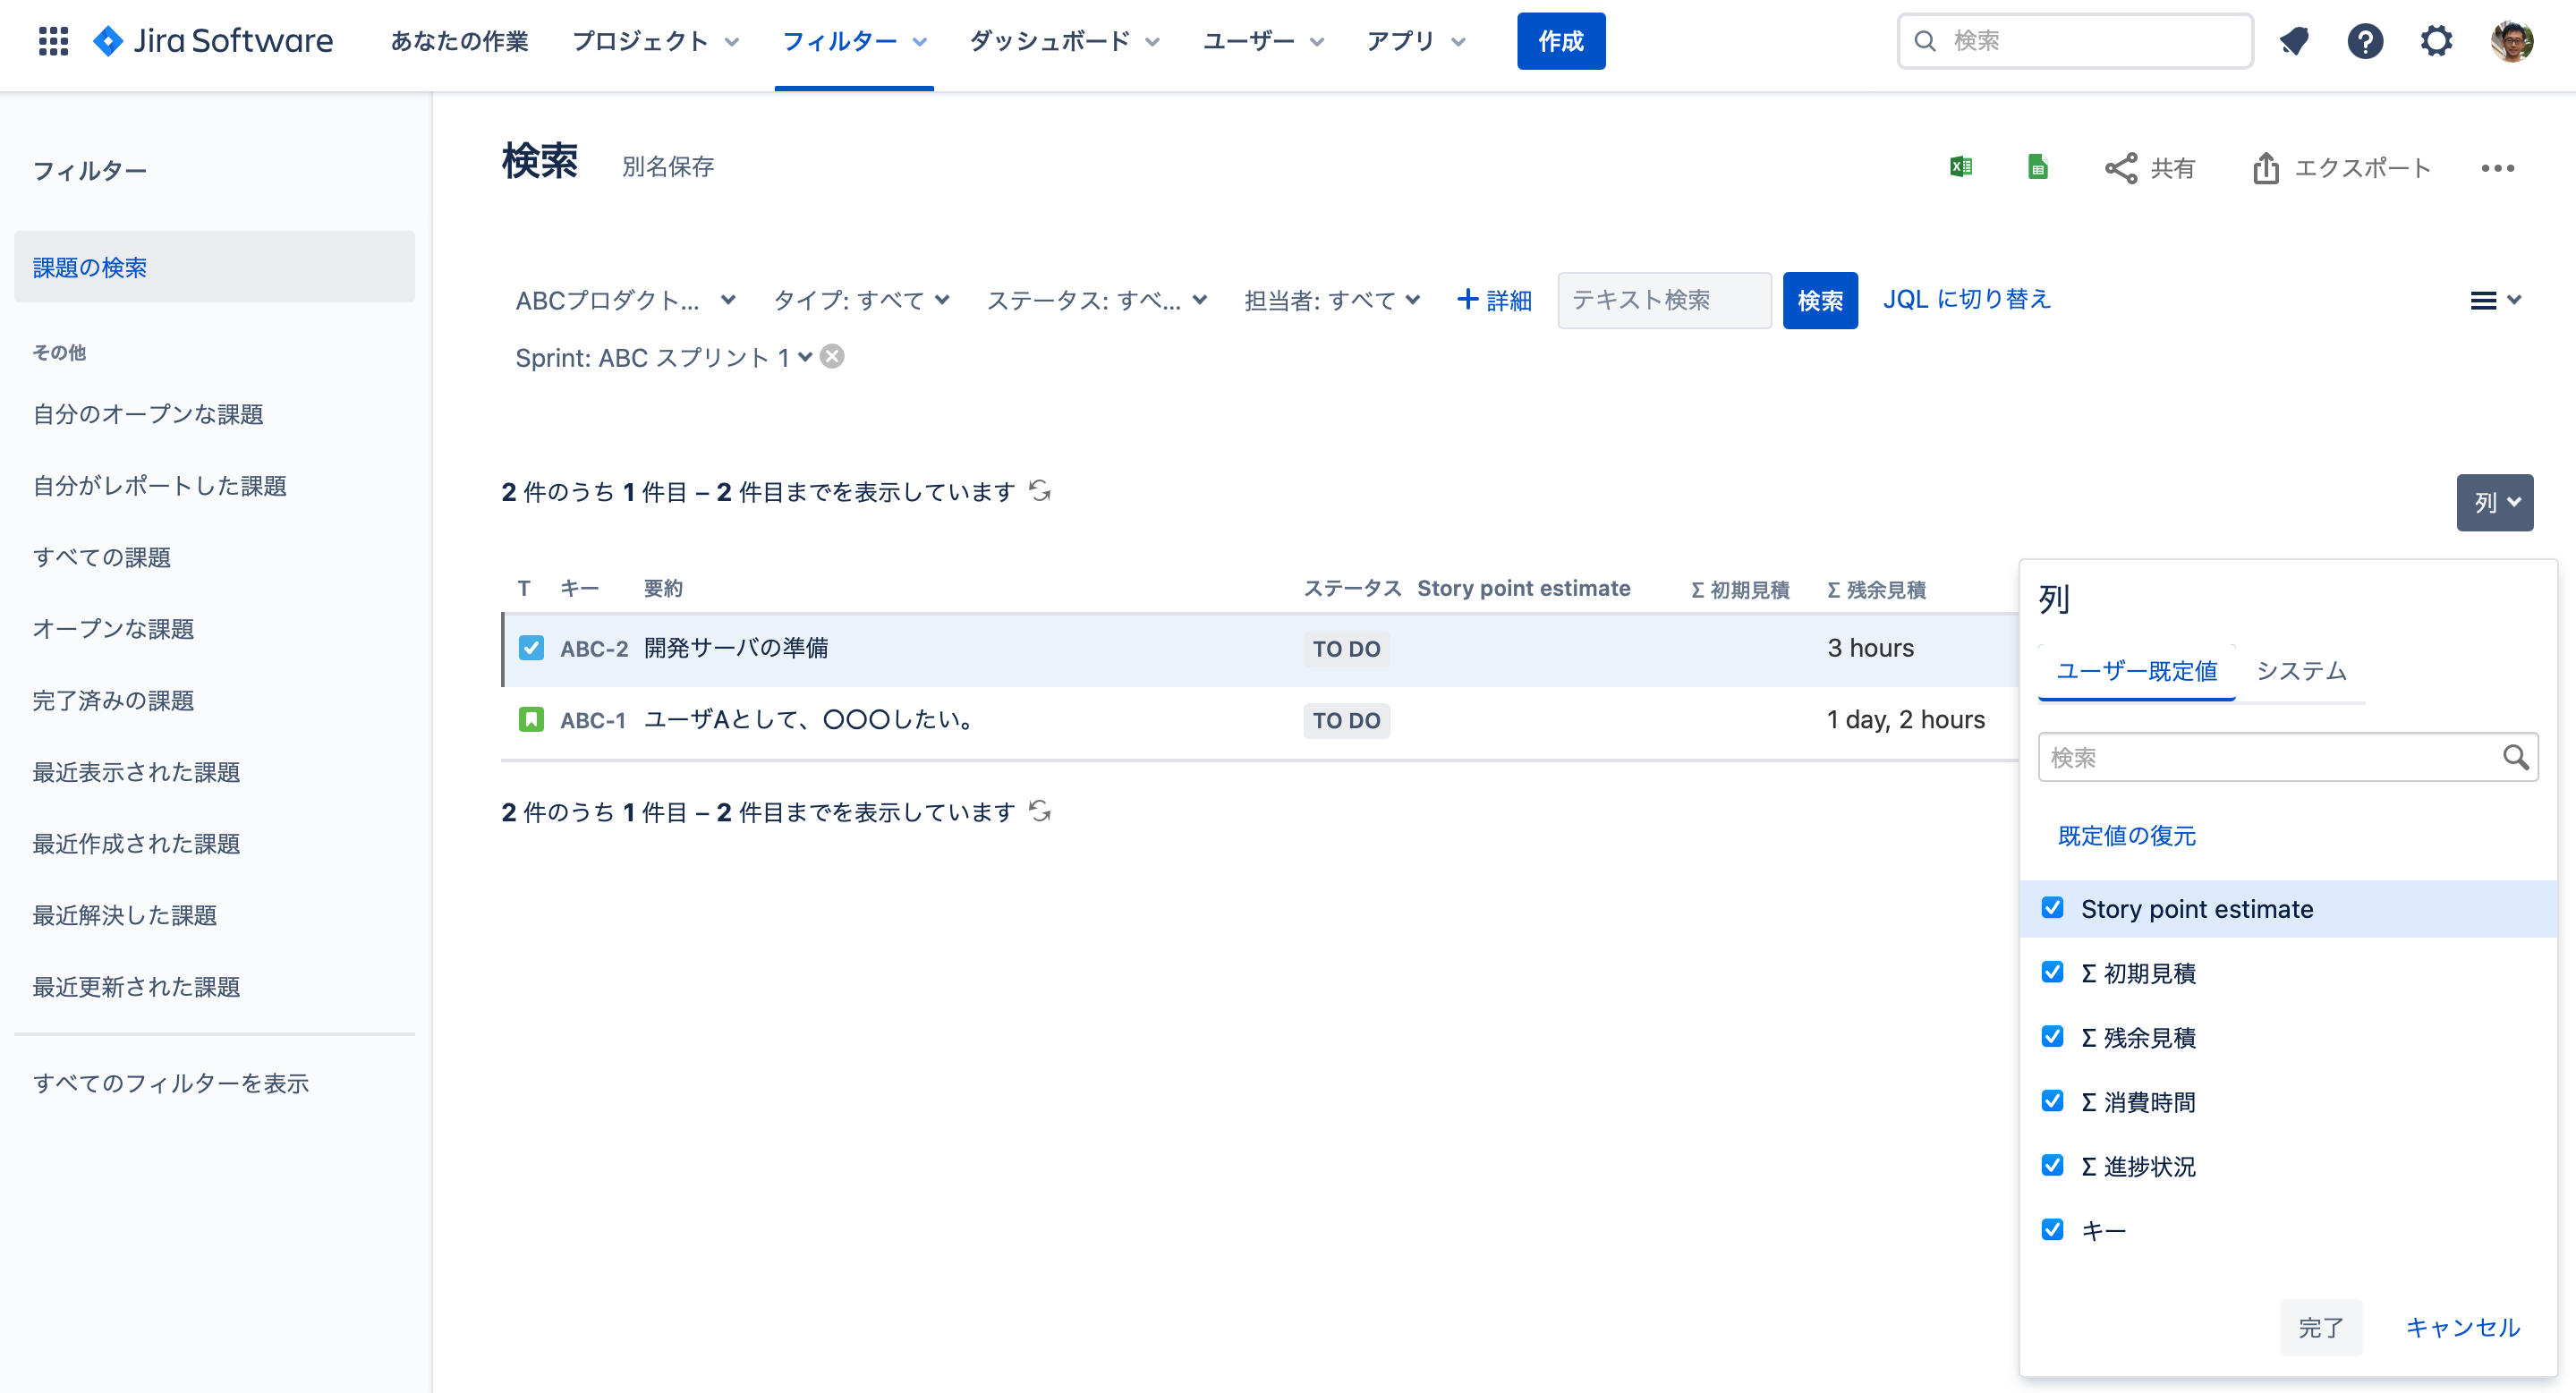Open the タイプ: すべて filter dropdown

[x=861, y=300]
